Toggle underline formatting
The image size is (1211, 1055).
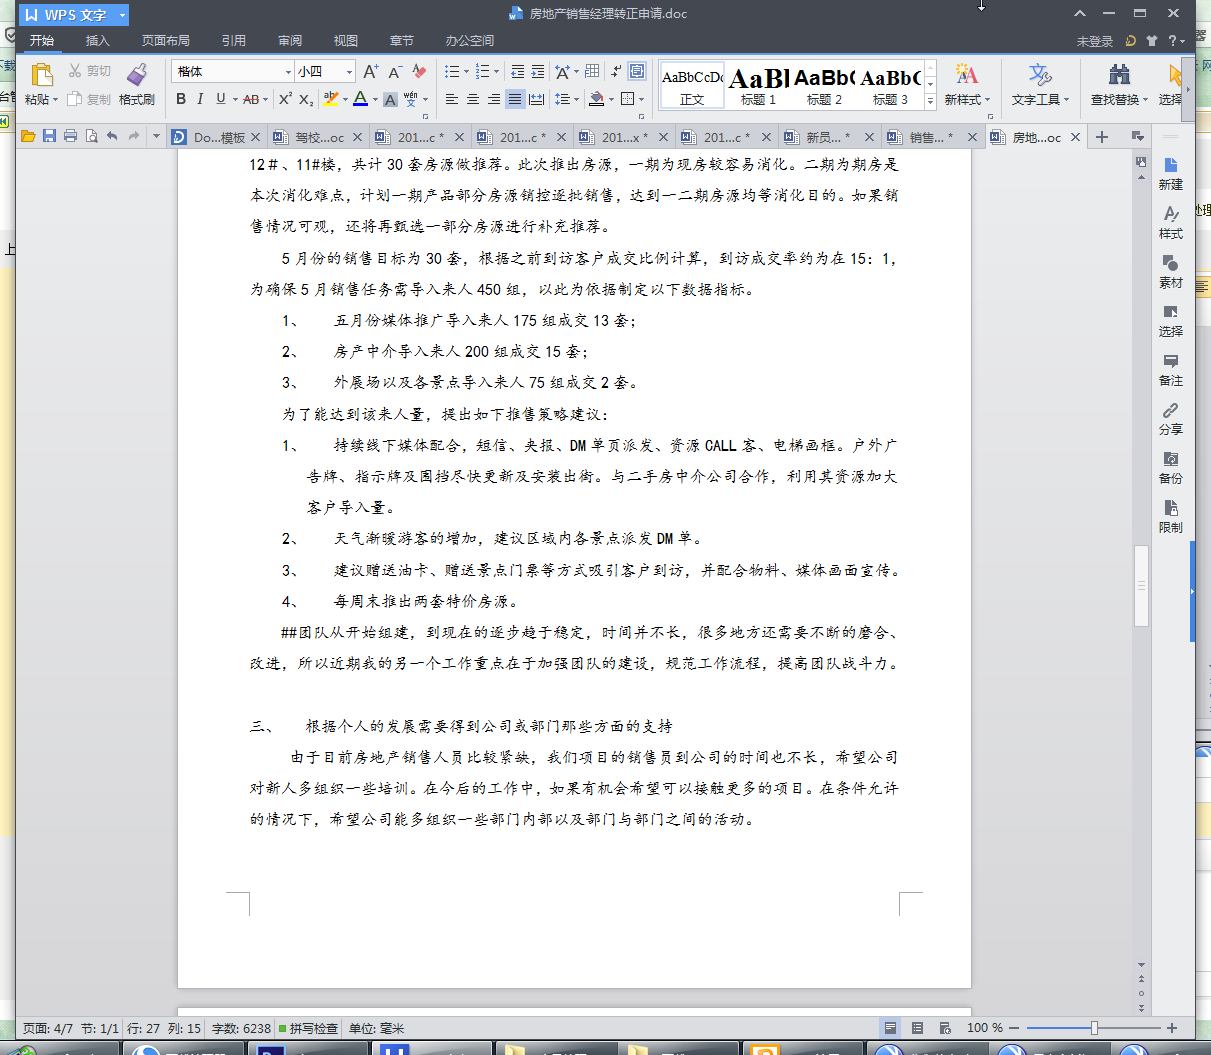220,99
